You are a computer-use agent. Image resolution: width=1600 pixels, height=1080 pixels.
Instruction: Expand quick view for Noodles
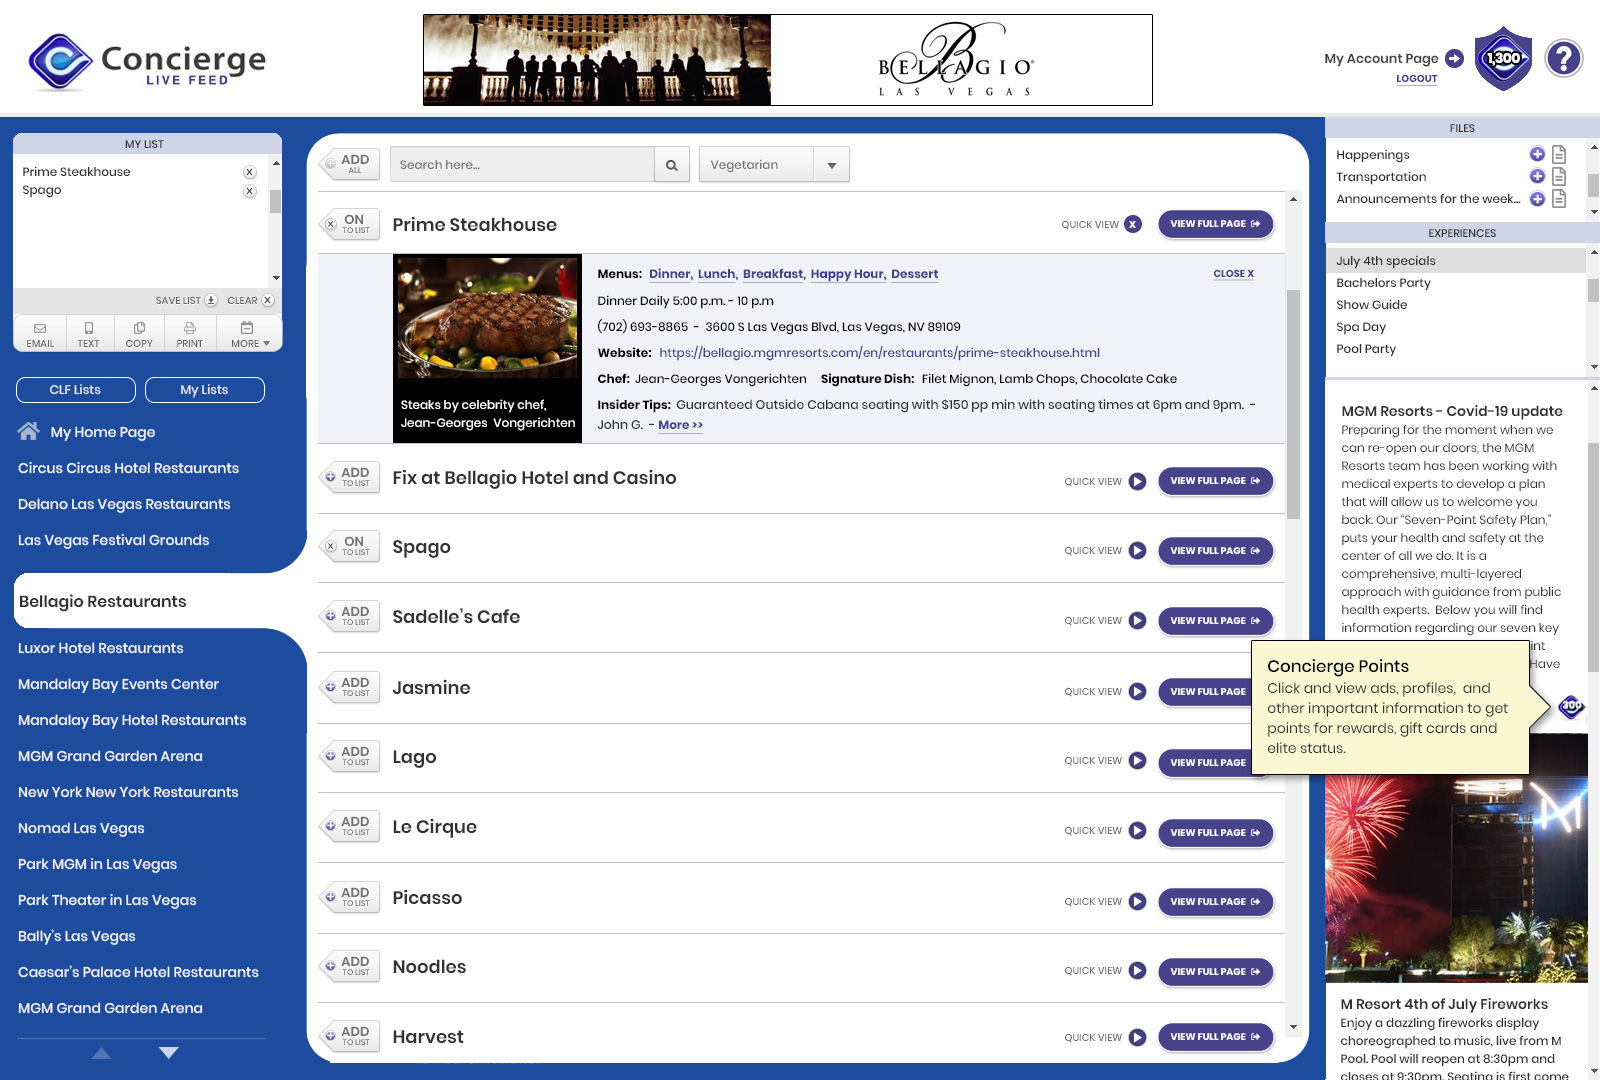[1137, 970]
